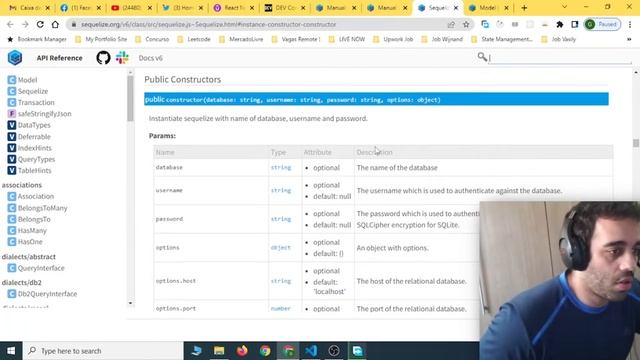This screenshot has width=640, height=360.
Task: Toggle the Chrome side panel icon
Action: click(x=575, y=24)
